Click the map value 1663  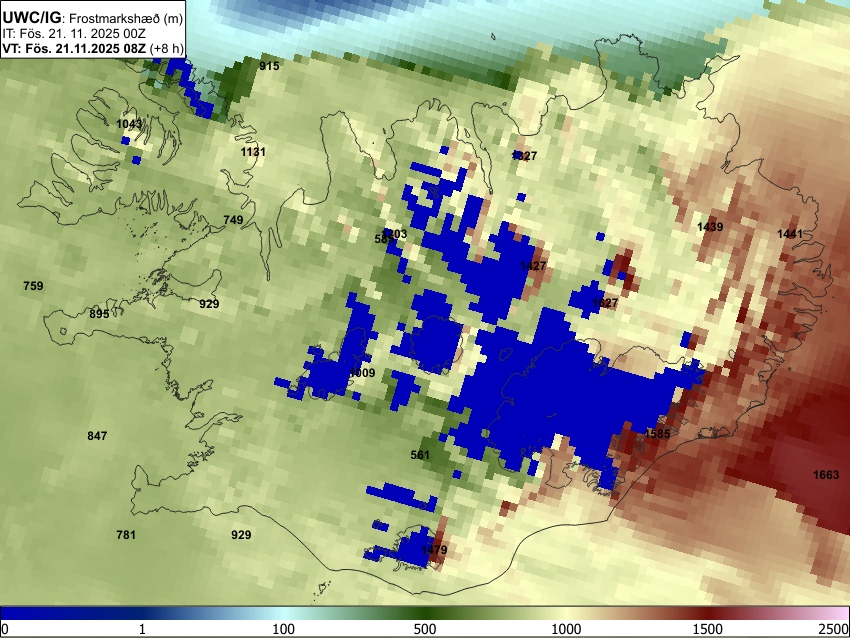tap(826, 475)
